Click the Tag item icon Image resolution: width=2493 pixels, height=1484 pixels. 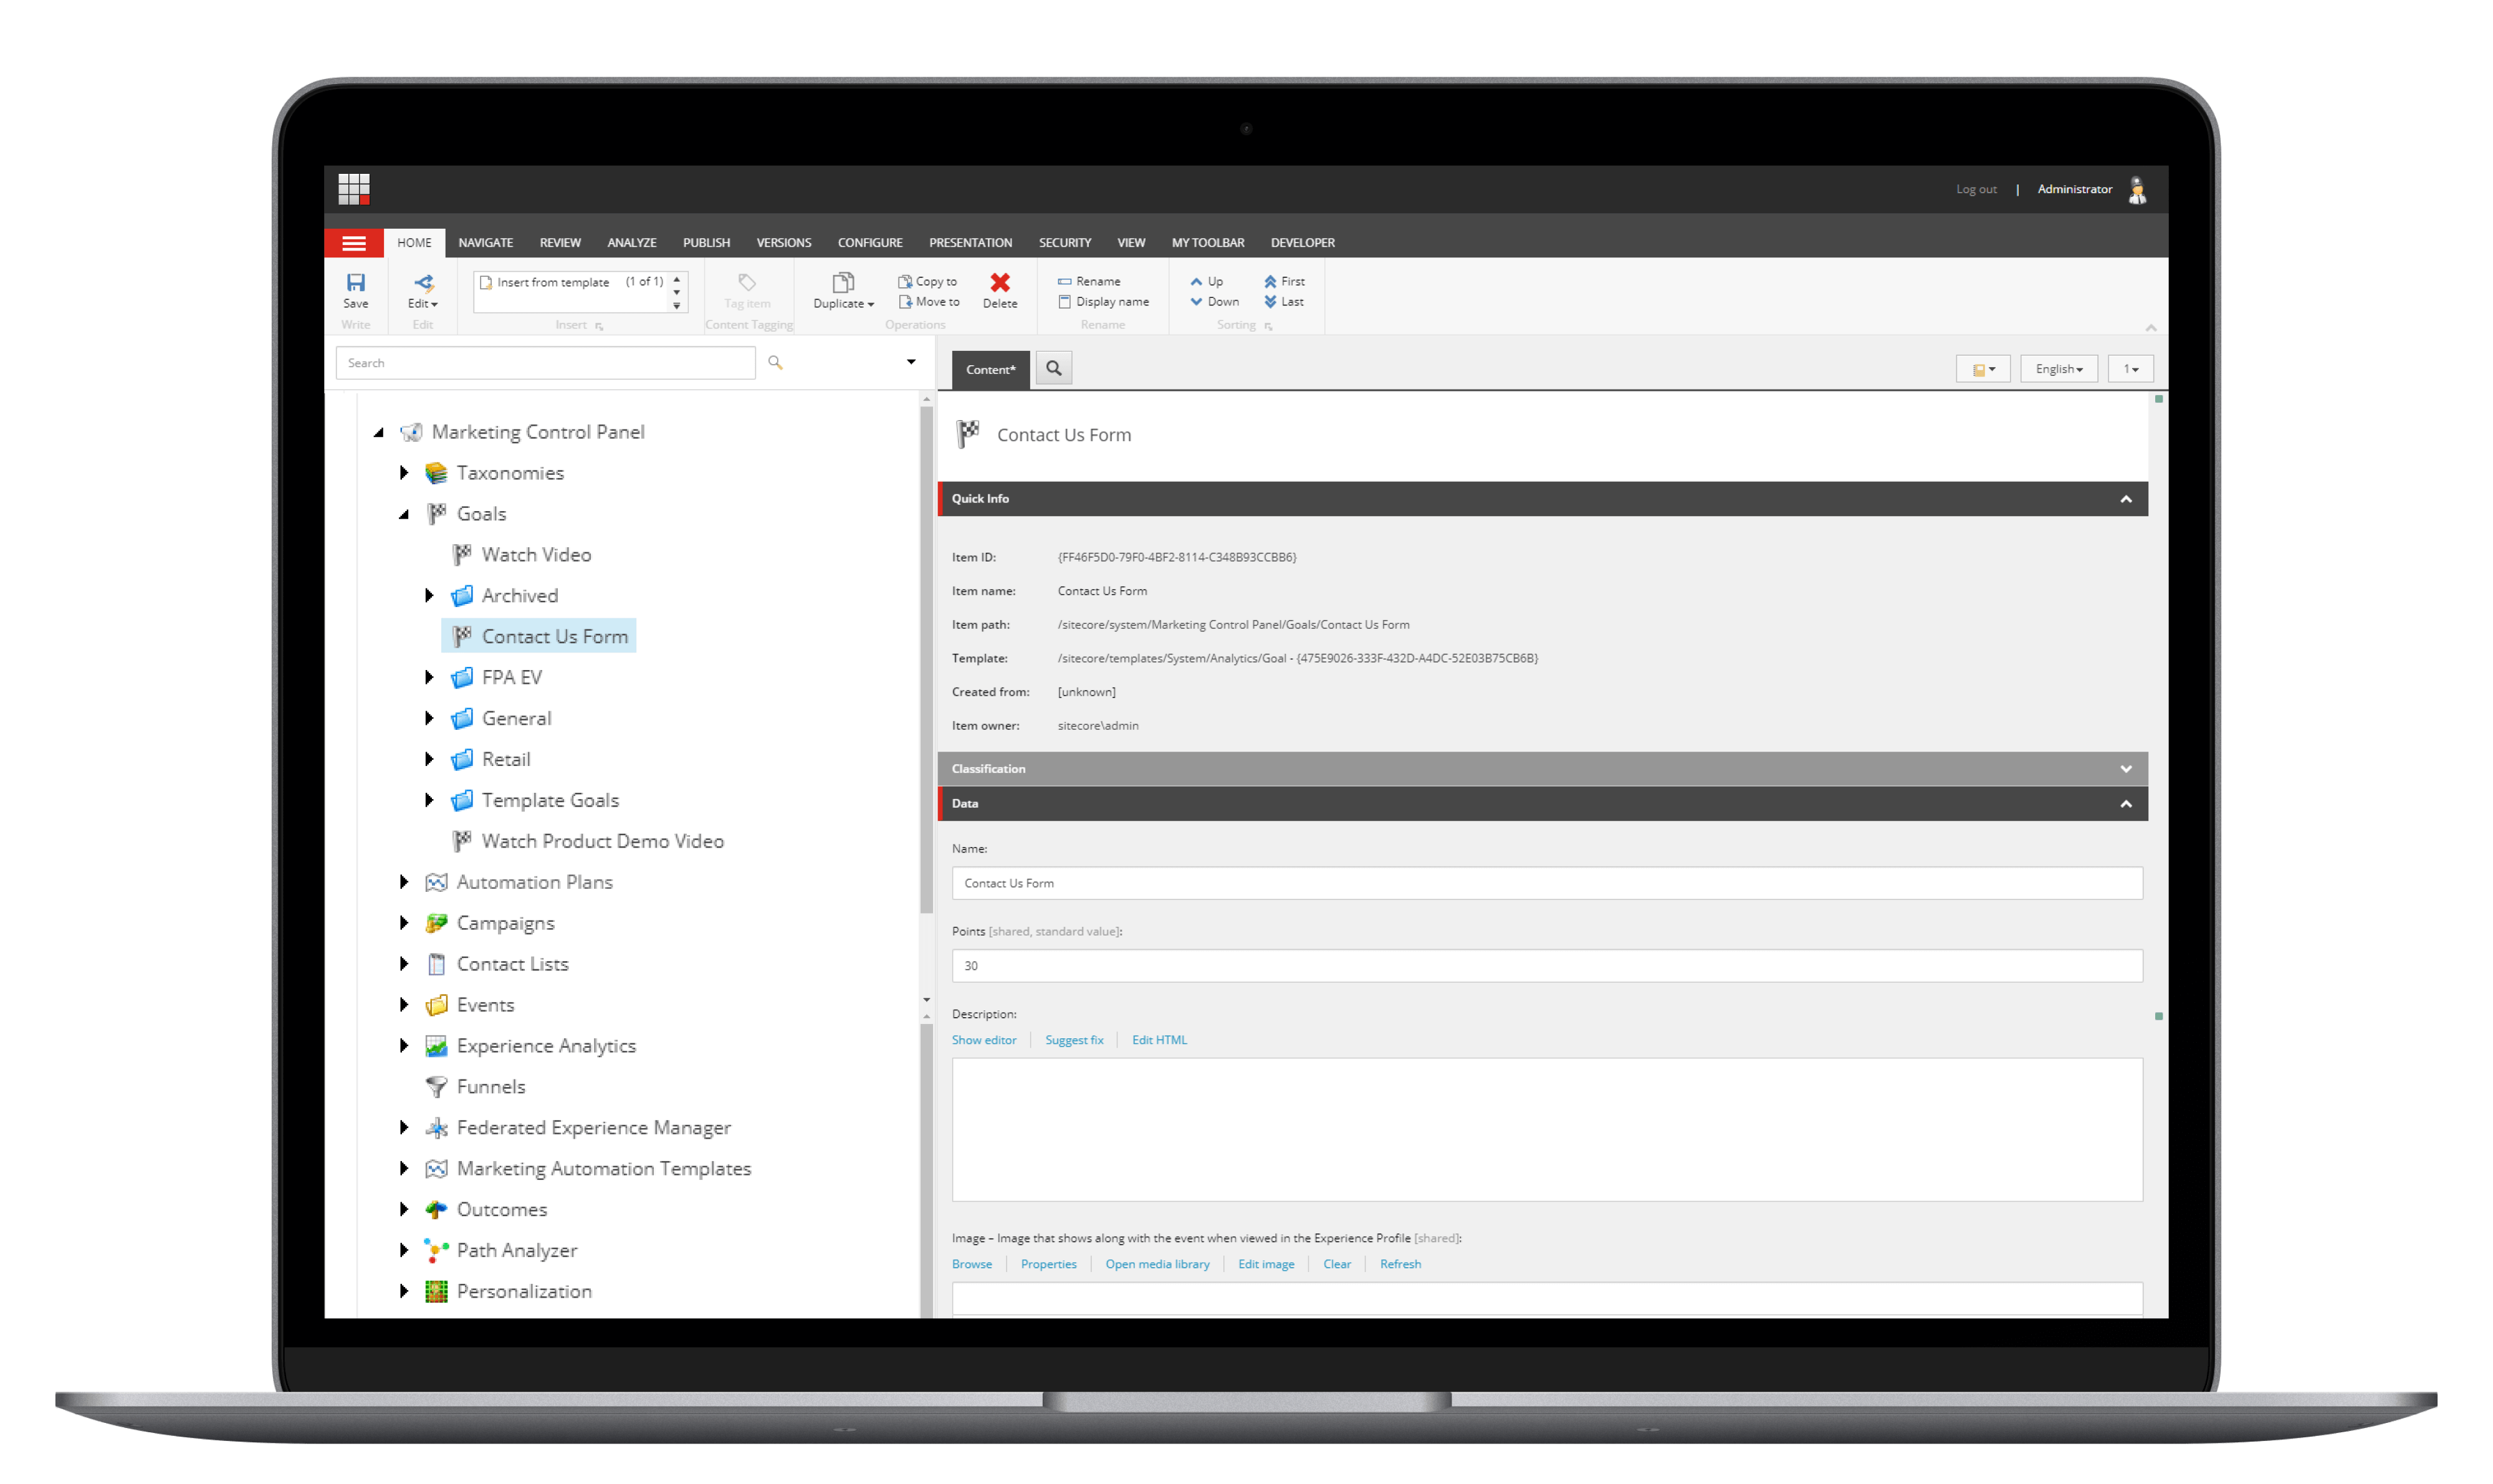point(746,283)
